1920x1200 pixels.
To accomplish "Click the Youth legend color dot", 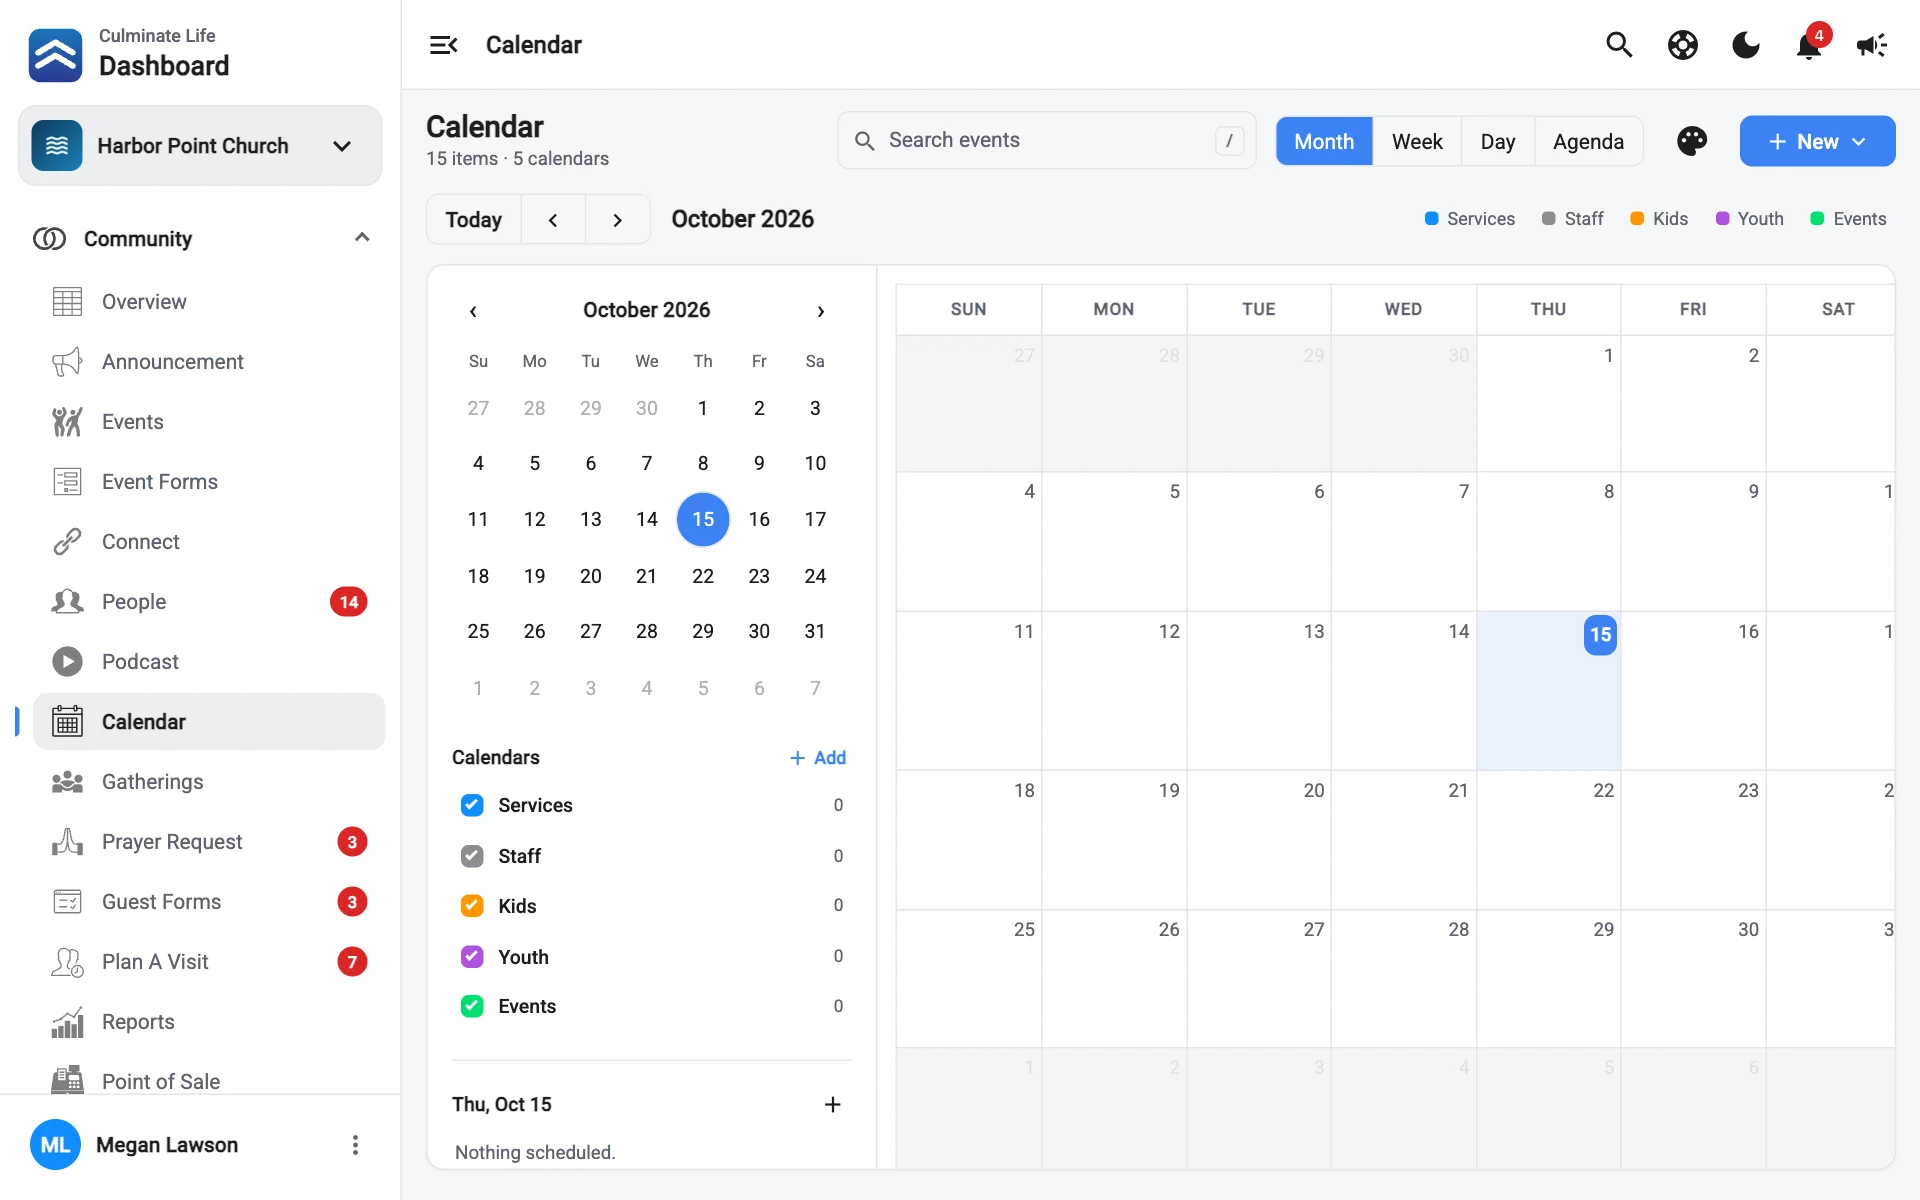I will click(x=1722, y=219).
